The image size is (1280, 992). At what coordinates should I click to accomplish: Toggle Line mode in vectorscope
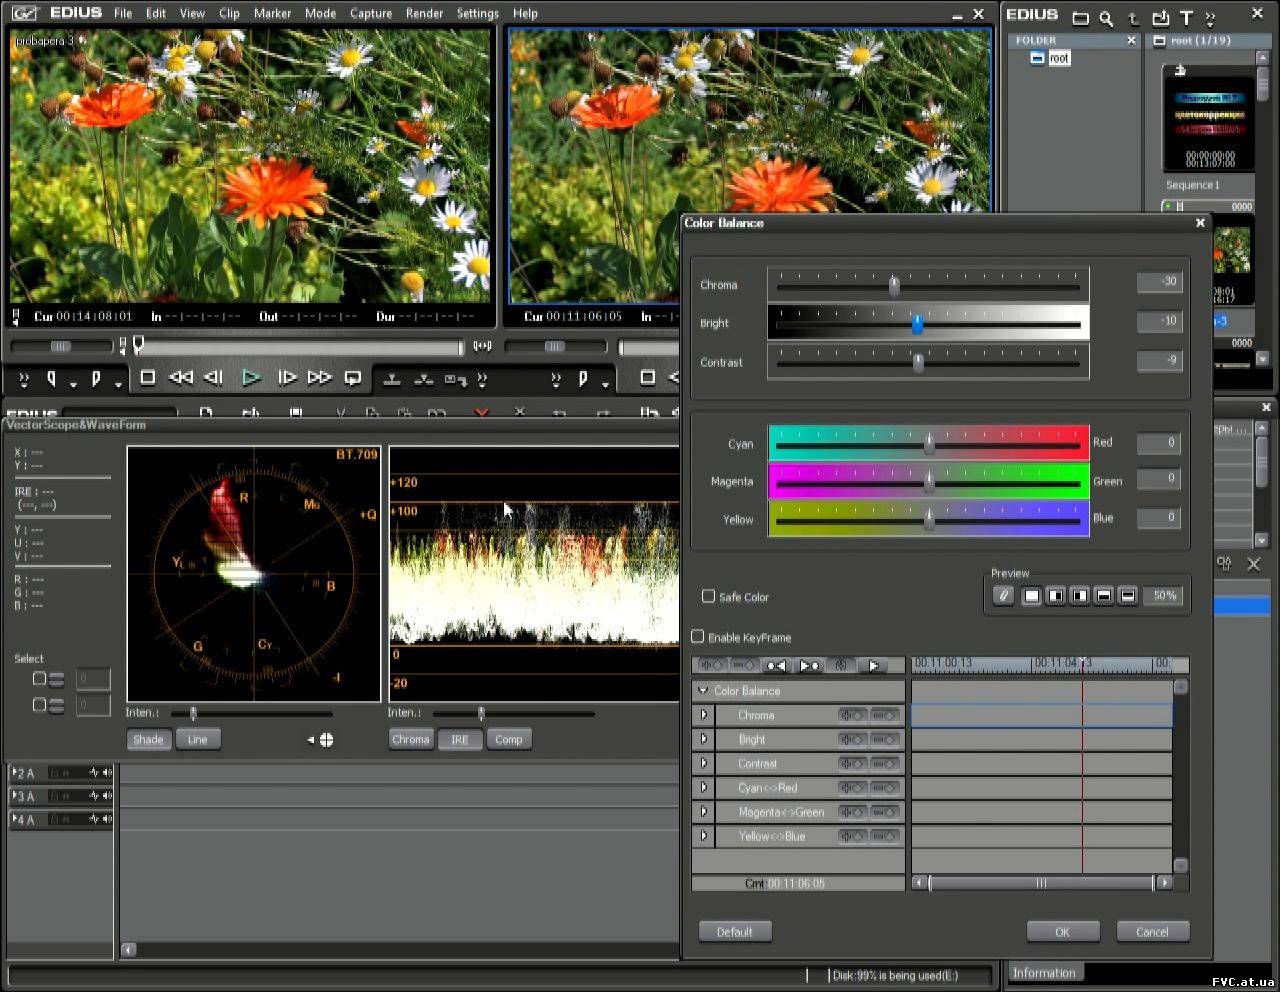198,740
